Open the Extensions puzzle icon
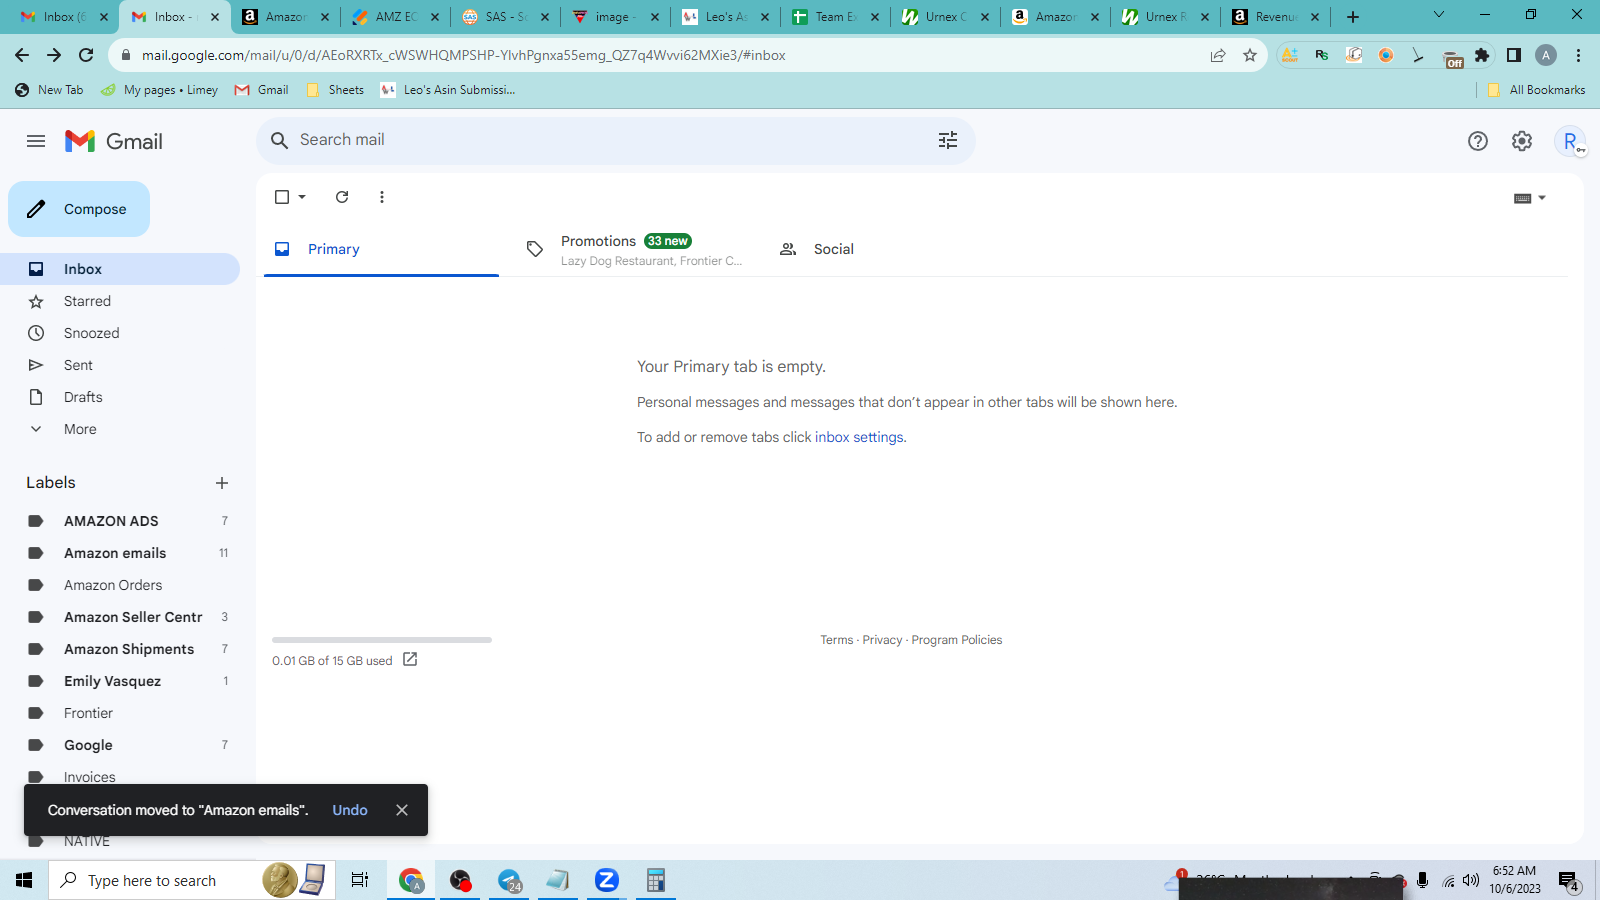This screenshot has width=1600, height=900. (1482, 55)
